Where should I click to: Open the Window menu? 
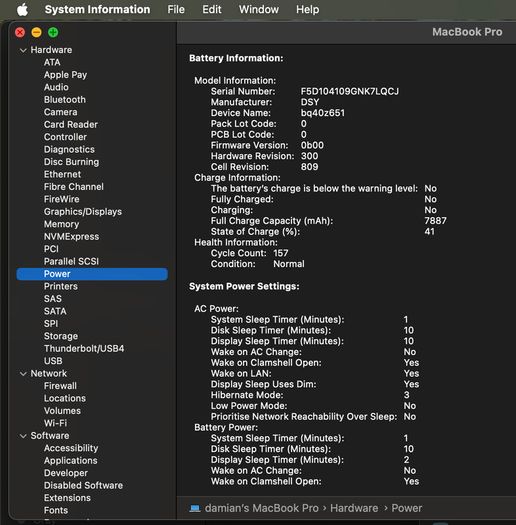click(x=259, y=9)
